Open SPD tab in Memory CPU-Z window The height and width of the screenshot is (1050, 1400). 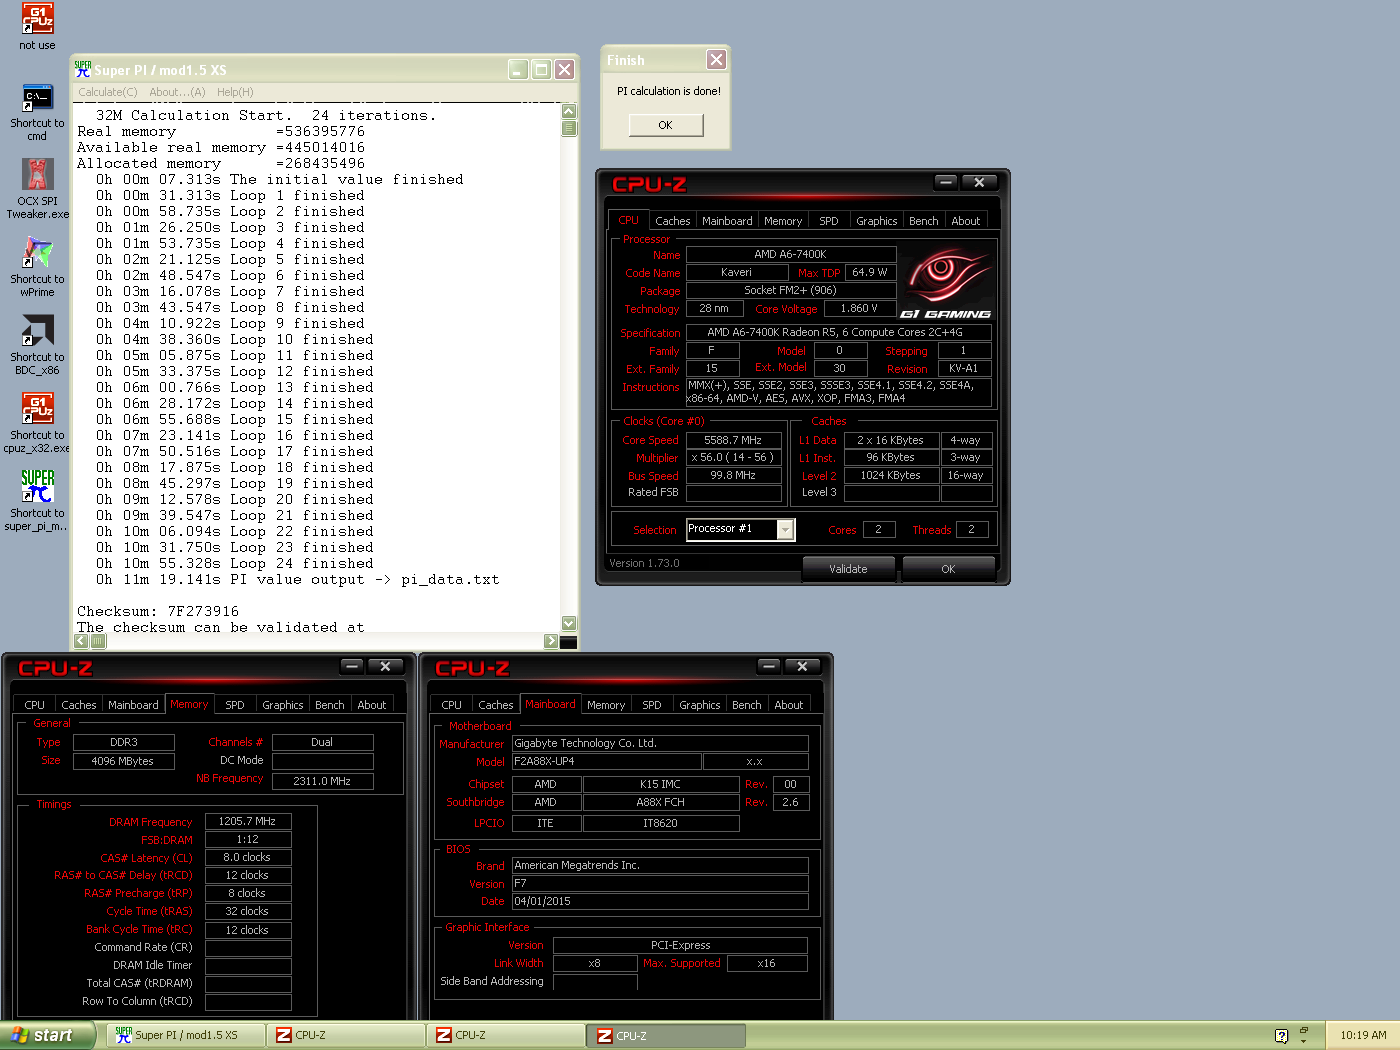pos(235,705)
